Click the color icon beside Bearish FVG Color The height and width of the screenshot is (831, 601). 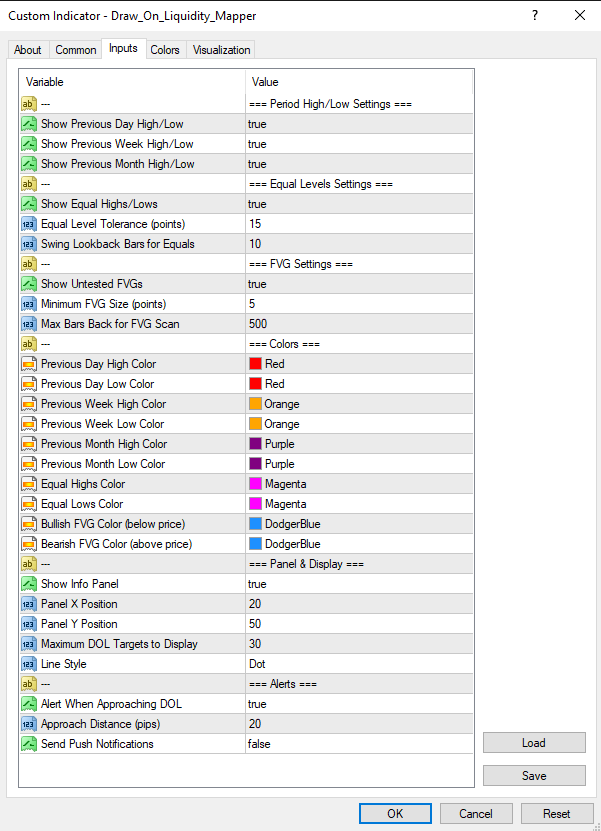point(29,544)
